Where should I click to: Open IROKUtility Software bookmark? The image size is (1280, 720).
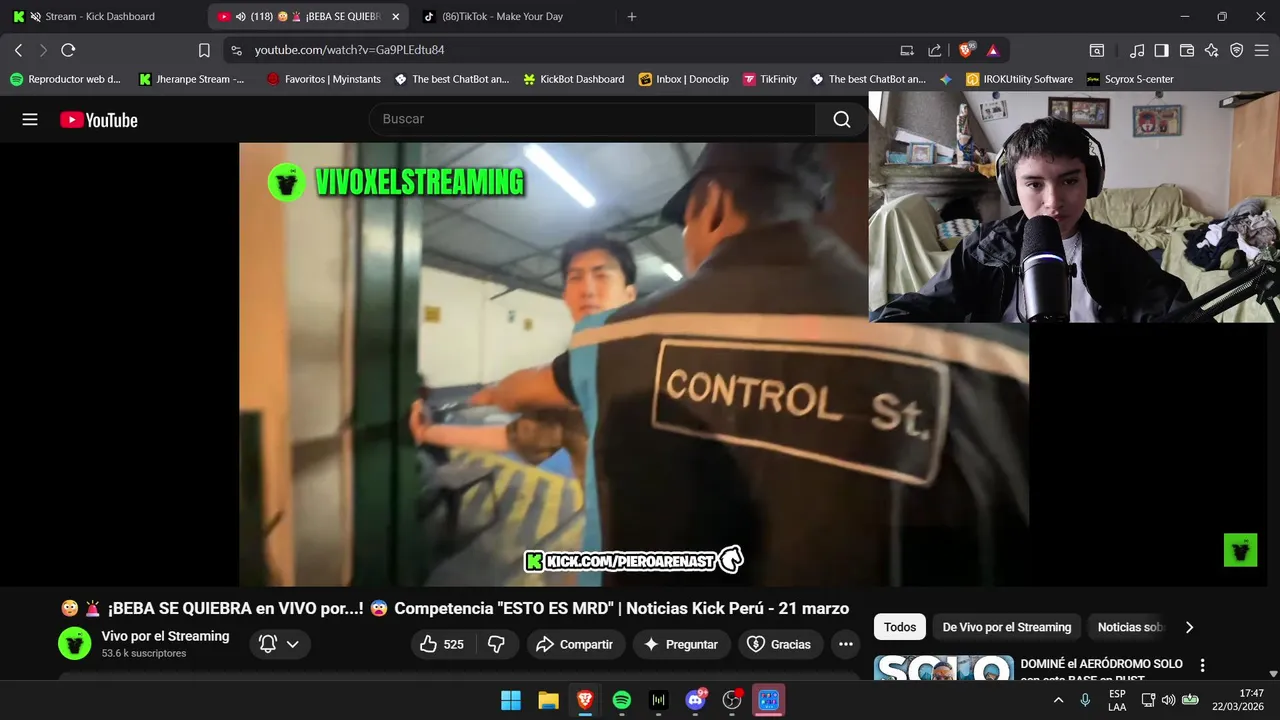pyautogui.click(x=1019, y=79)
